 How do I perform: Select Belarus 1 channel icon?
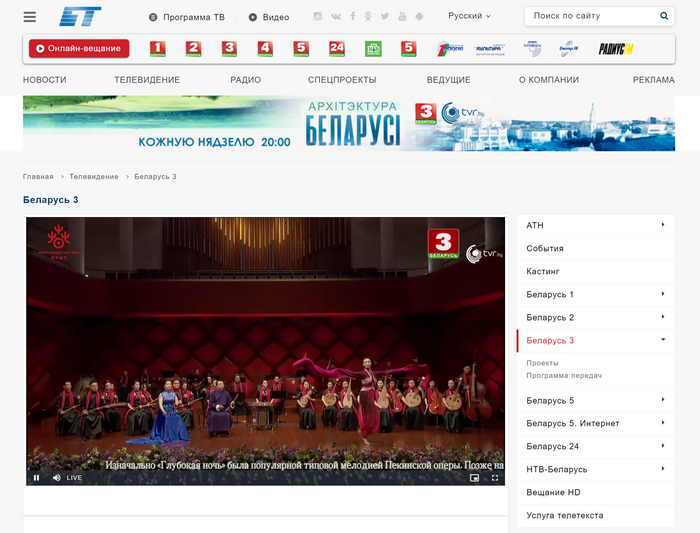pos(158,49)
